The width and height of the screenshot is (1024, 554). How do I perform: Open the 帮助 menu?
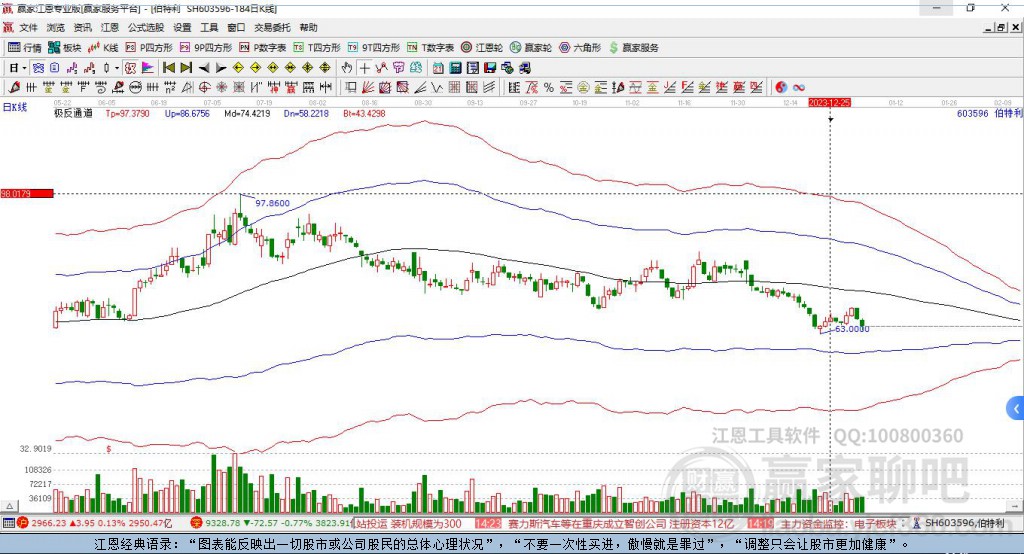pos(308,27)
